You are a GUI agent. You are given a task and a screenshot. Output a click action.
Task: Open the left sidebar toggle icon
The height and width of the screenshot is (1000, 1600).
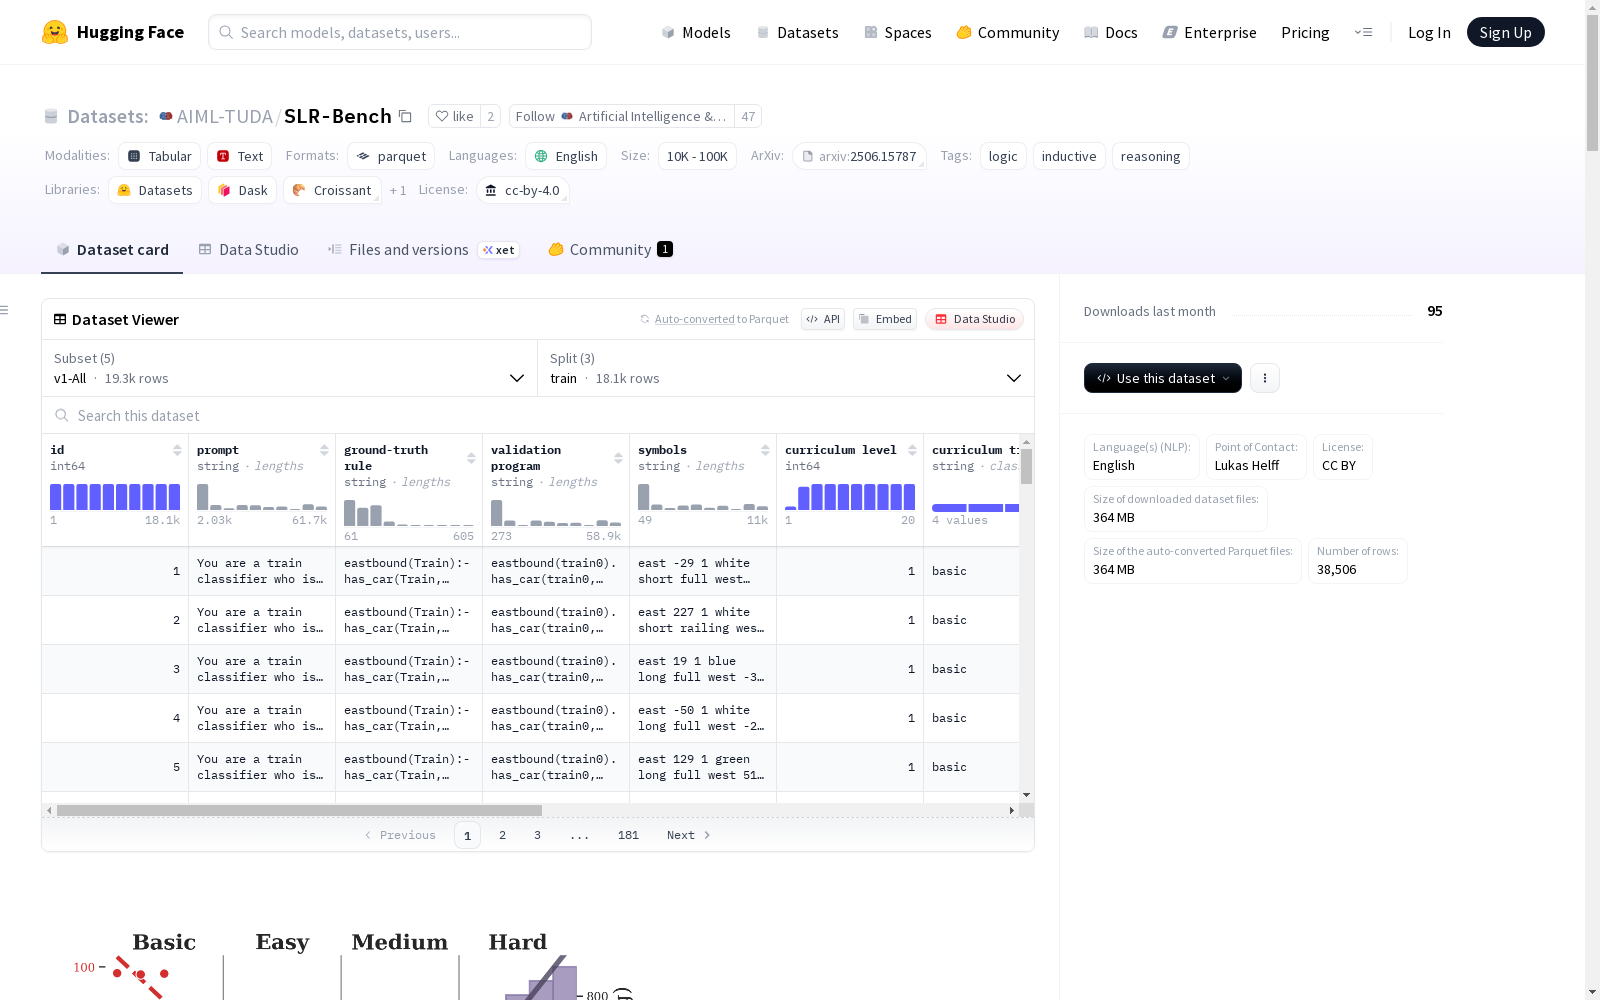pos(4,310)
